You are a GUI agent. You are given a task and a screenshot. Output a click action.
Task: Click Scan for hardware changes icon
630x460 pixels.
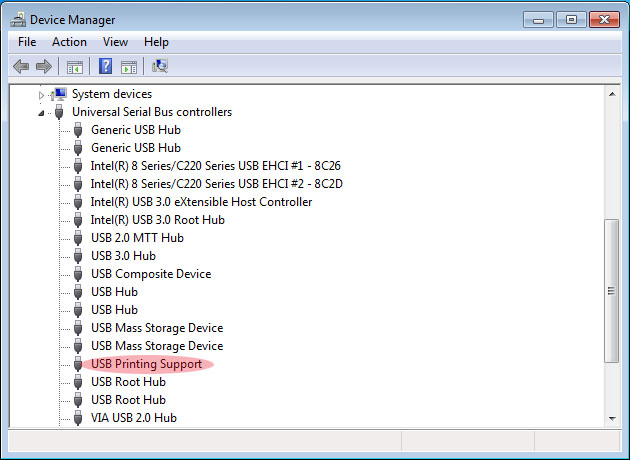160,67
